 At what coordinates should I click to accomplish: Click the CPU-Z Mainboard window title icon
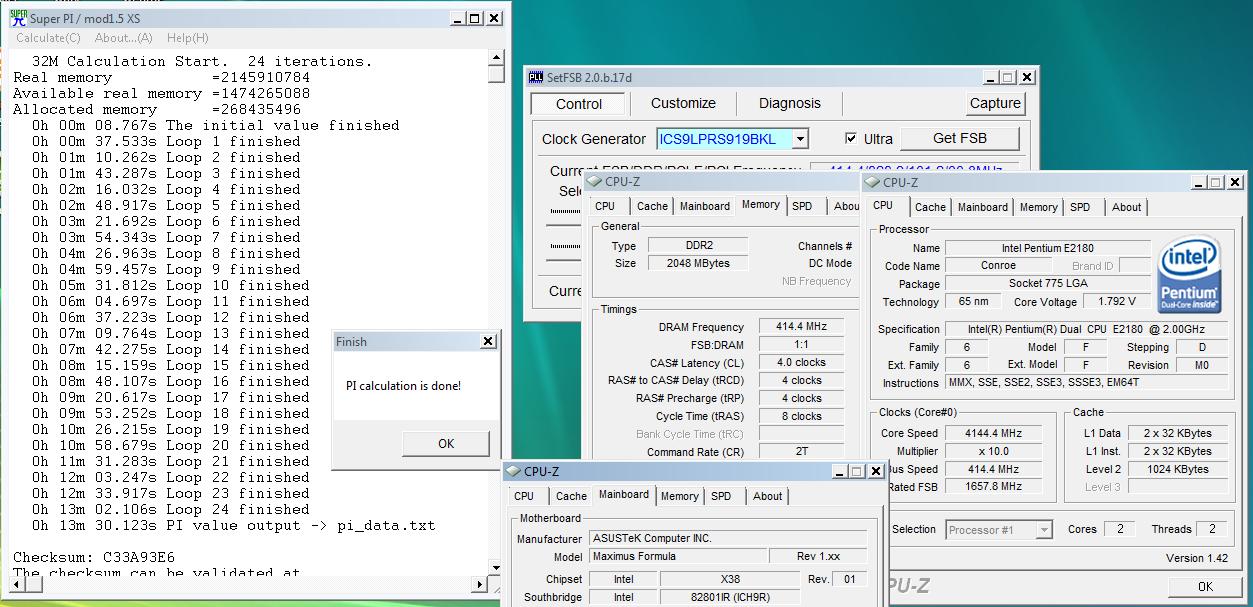pos(514,471)
